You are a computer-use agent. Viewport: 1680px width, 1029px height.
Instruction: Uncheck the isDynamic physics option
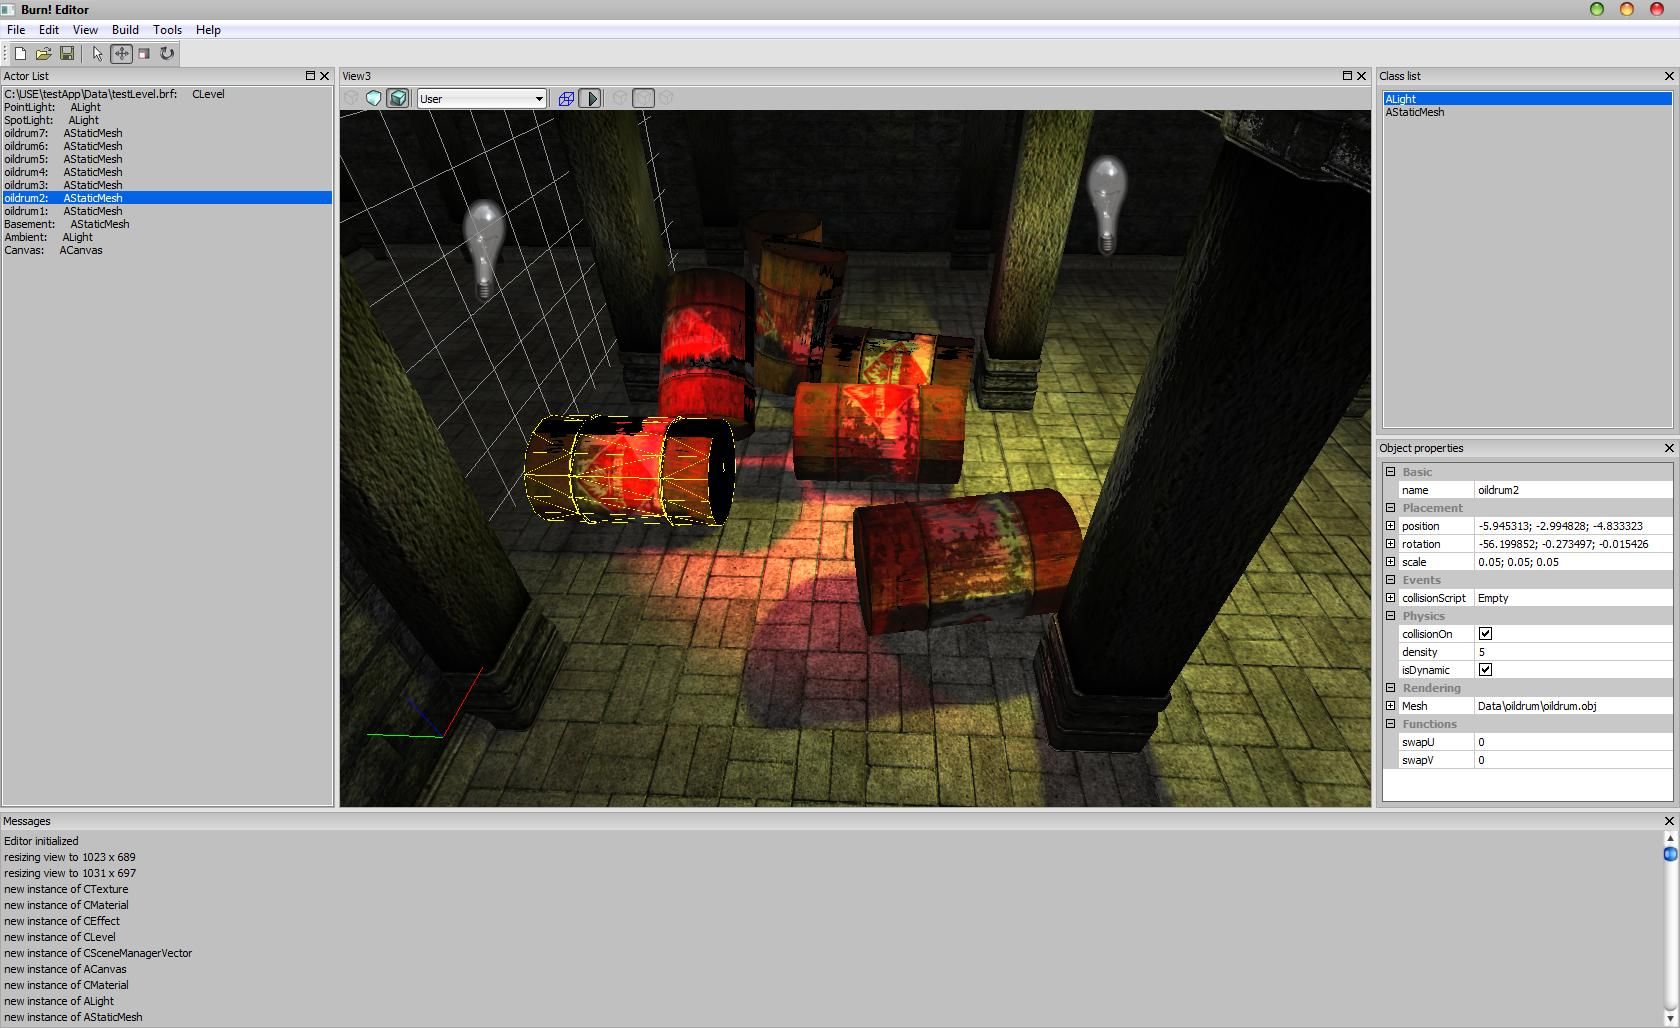coord(1485,670)
